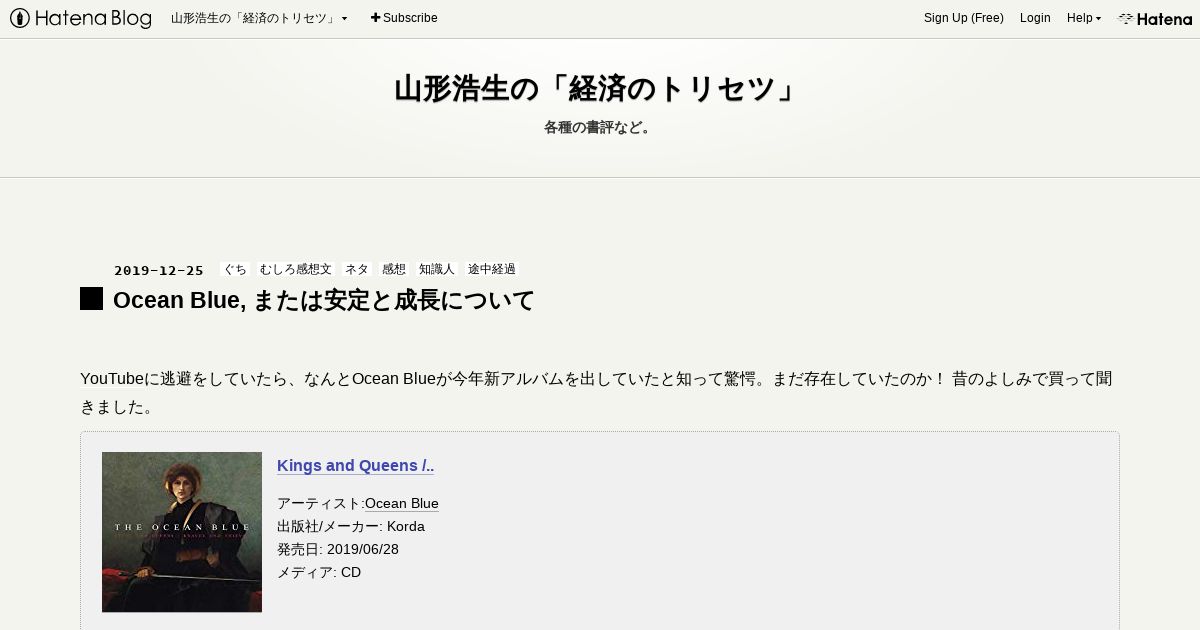1200x630 pixels.
Task: Expand the blog name dropdown in header
Action: click(x=259, y=18)
